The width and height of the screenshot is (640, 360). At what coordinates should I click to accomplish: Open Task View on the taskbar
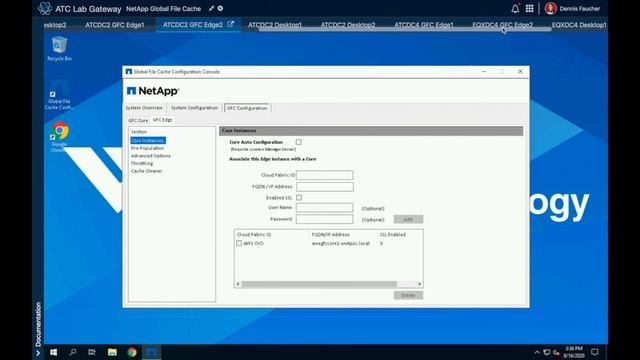click(92, 352)
